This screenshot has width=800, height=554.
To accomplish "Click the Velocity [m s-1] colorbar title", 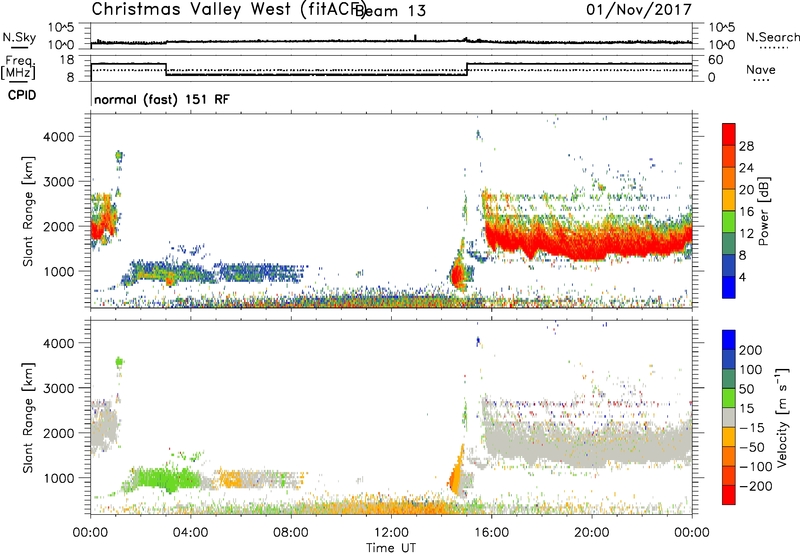I will [x=783, y=417].
